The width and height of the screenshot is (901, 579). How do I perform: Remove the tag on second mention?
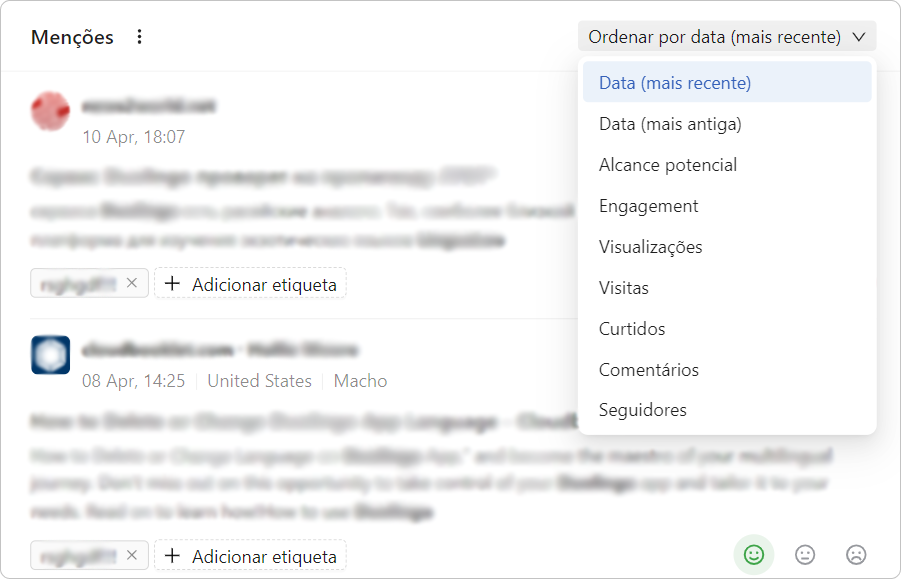pos(132,555)
